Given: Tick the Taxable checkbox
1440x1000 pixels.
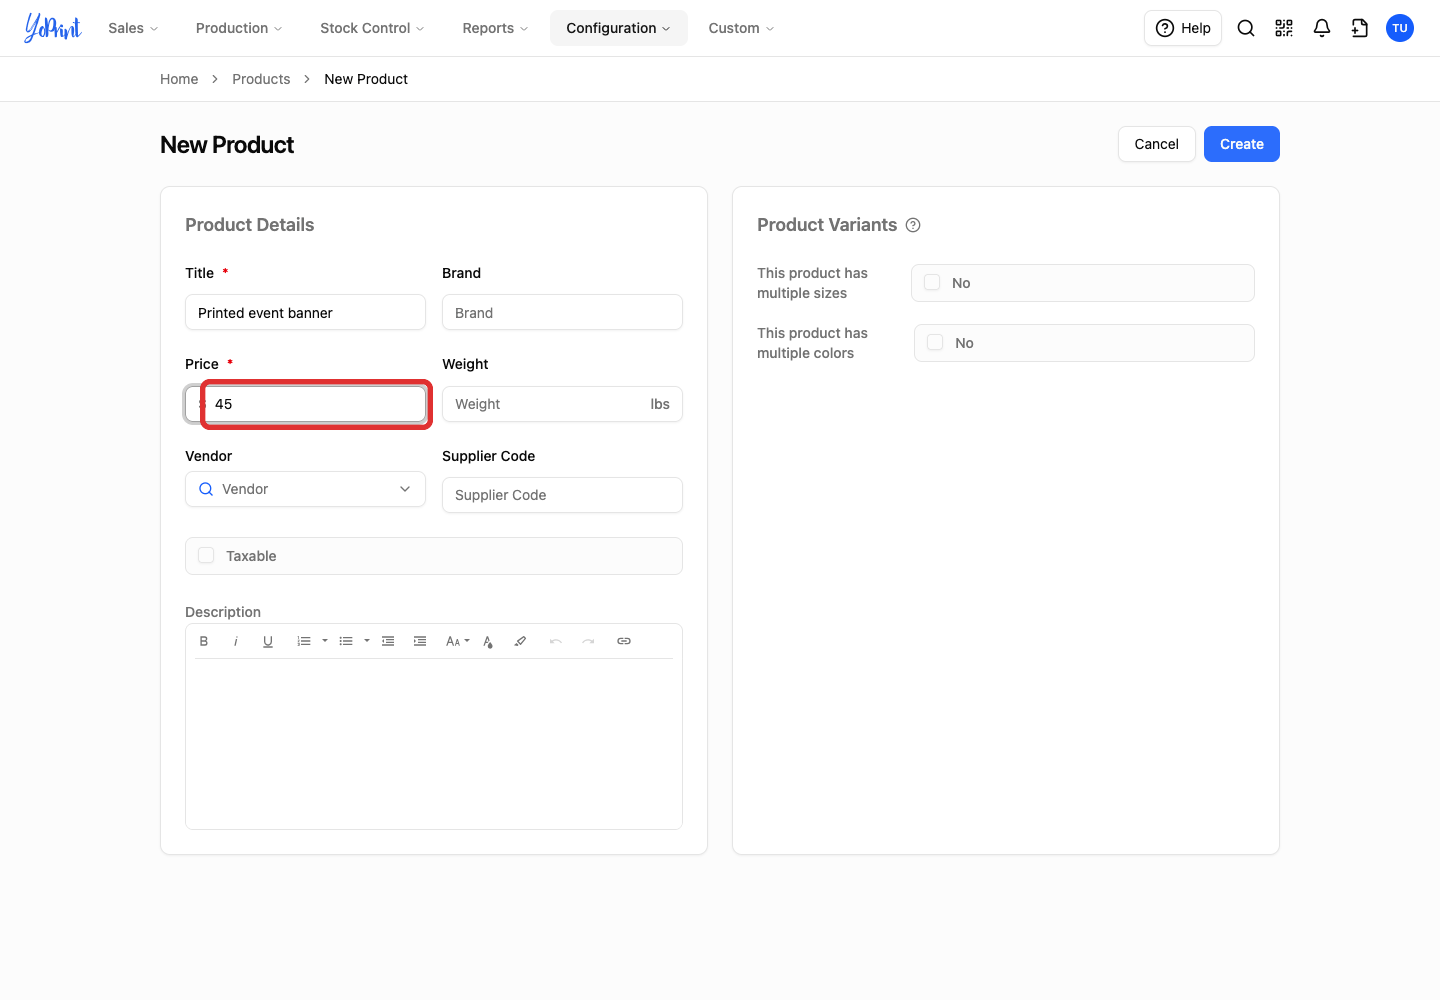Looking at the screenshot, I should pyautogui.click(x=206, y=555).
